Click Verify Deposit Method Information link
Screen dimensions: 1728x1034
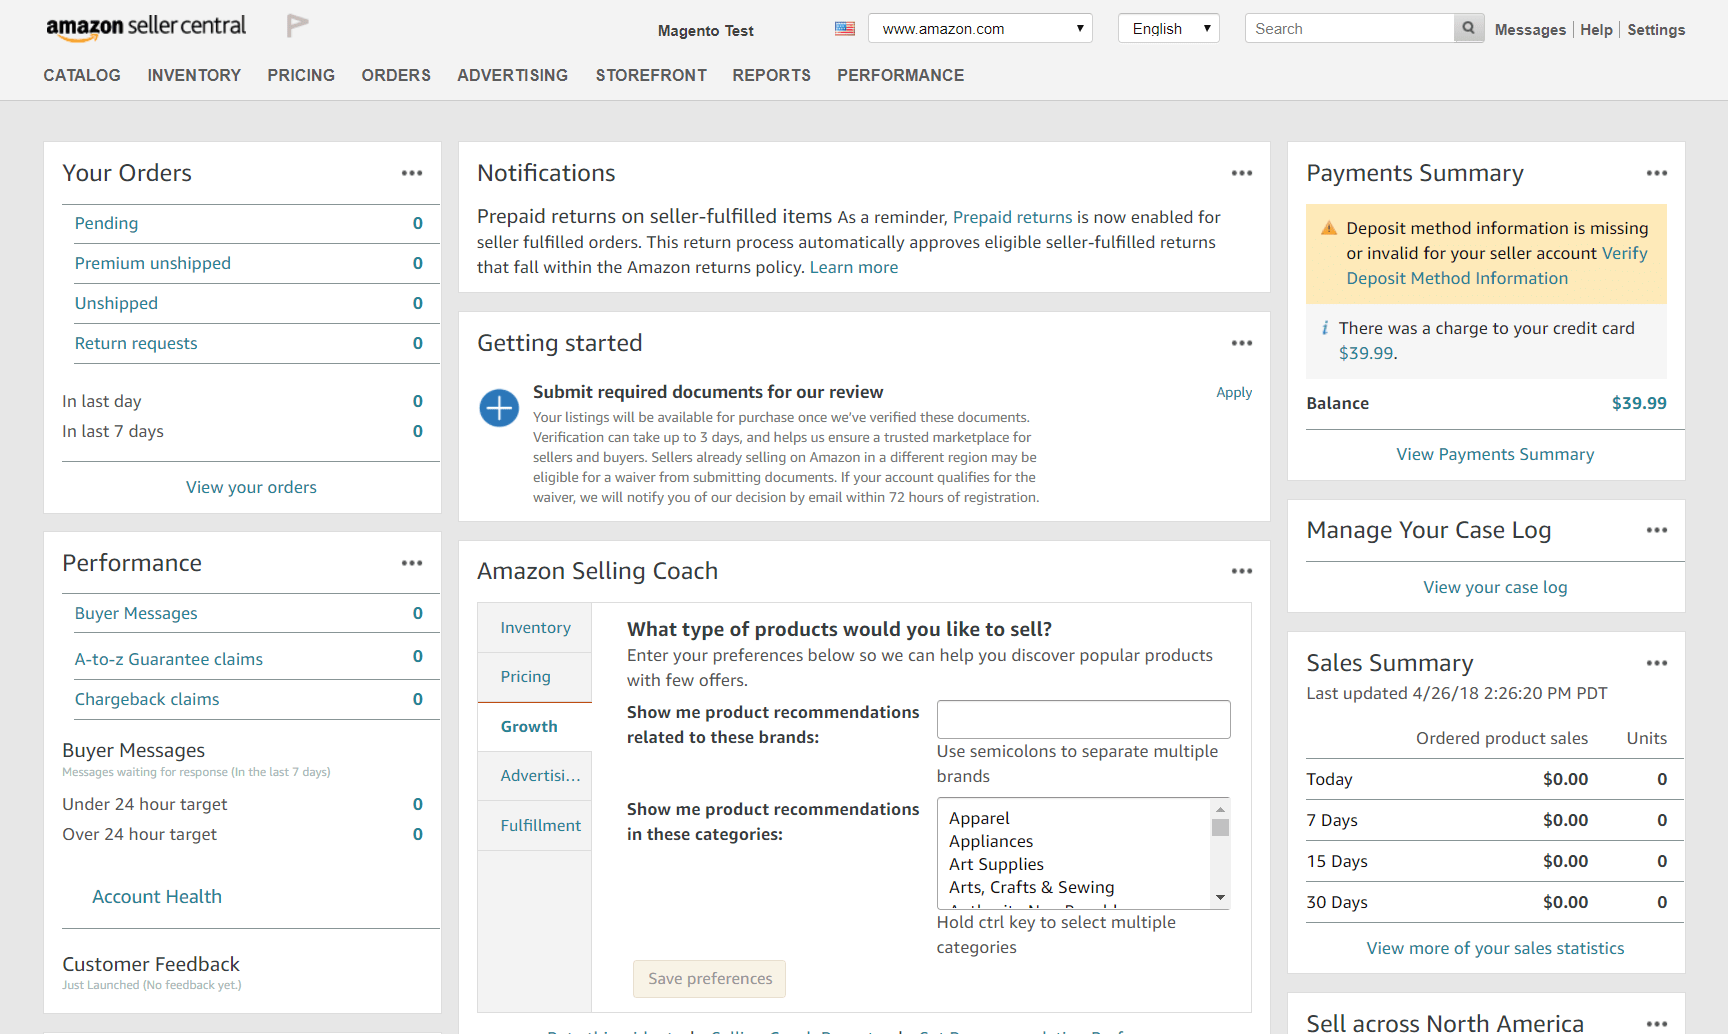click(x=1457, y=278)
